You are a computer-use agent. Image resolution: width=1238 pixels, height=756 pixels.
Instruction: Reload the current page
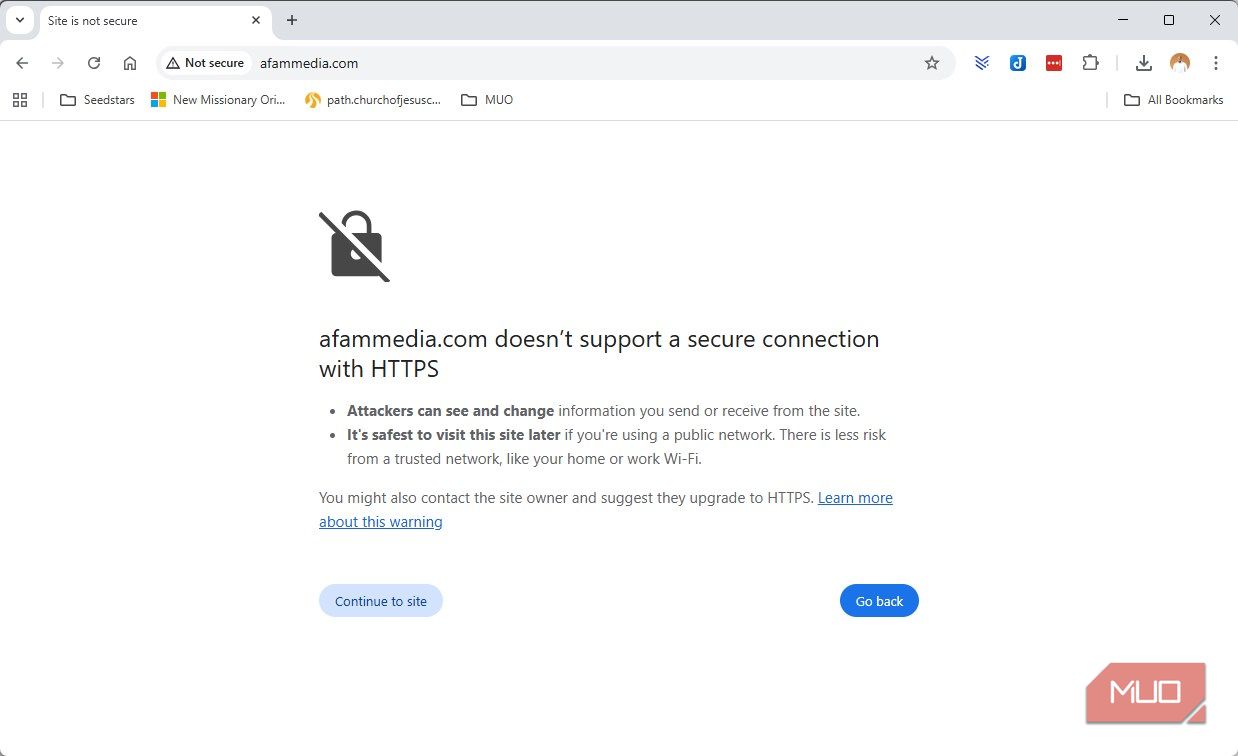coord(94,63)
